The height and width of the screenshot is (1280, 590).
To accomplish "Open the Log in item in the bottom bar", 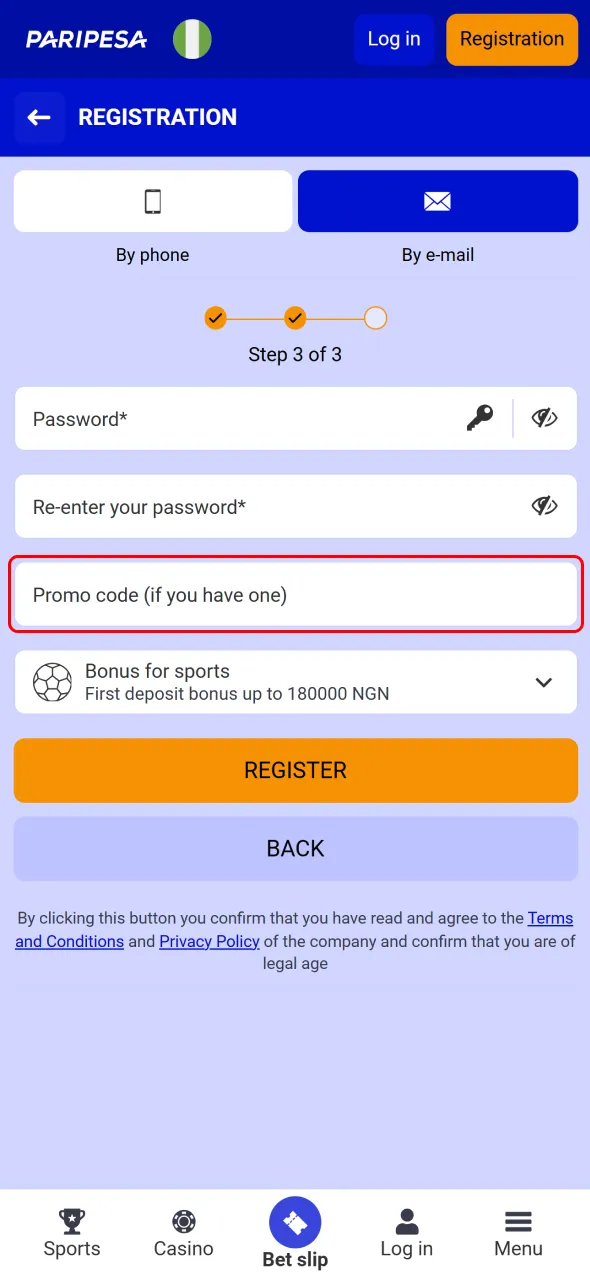I will [x=406, y=1221].
